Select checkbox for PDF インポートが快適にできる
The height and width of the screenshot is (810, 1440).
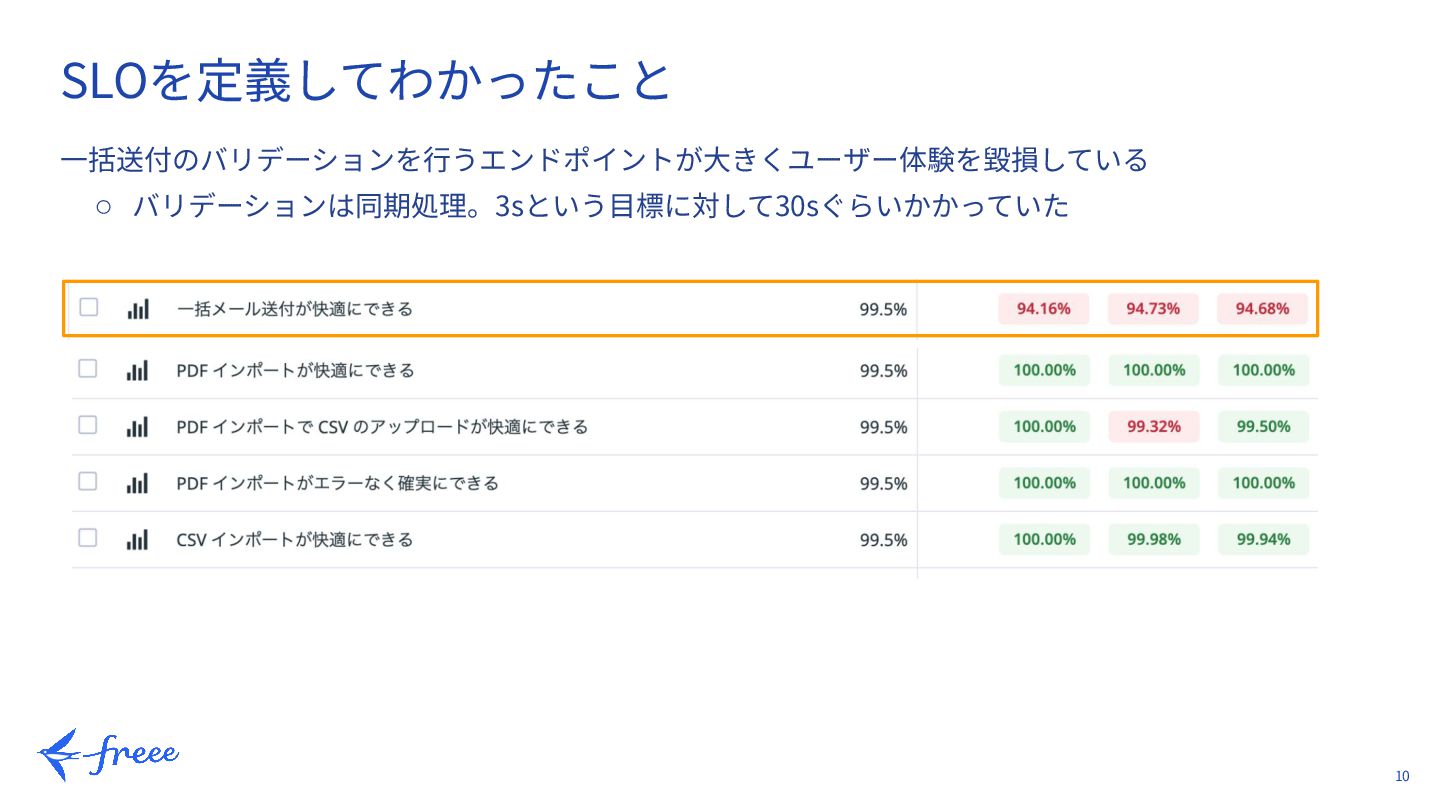click(x=88, y=369)
